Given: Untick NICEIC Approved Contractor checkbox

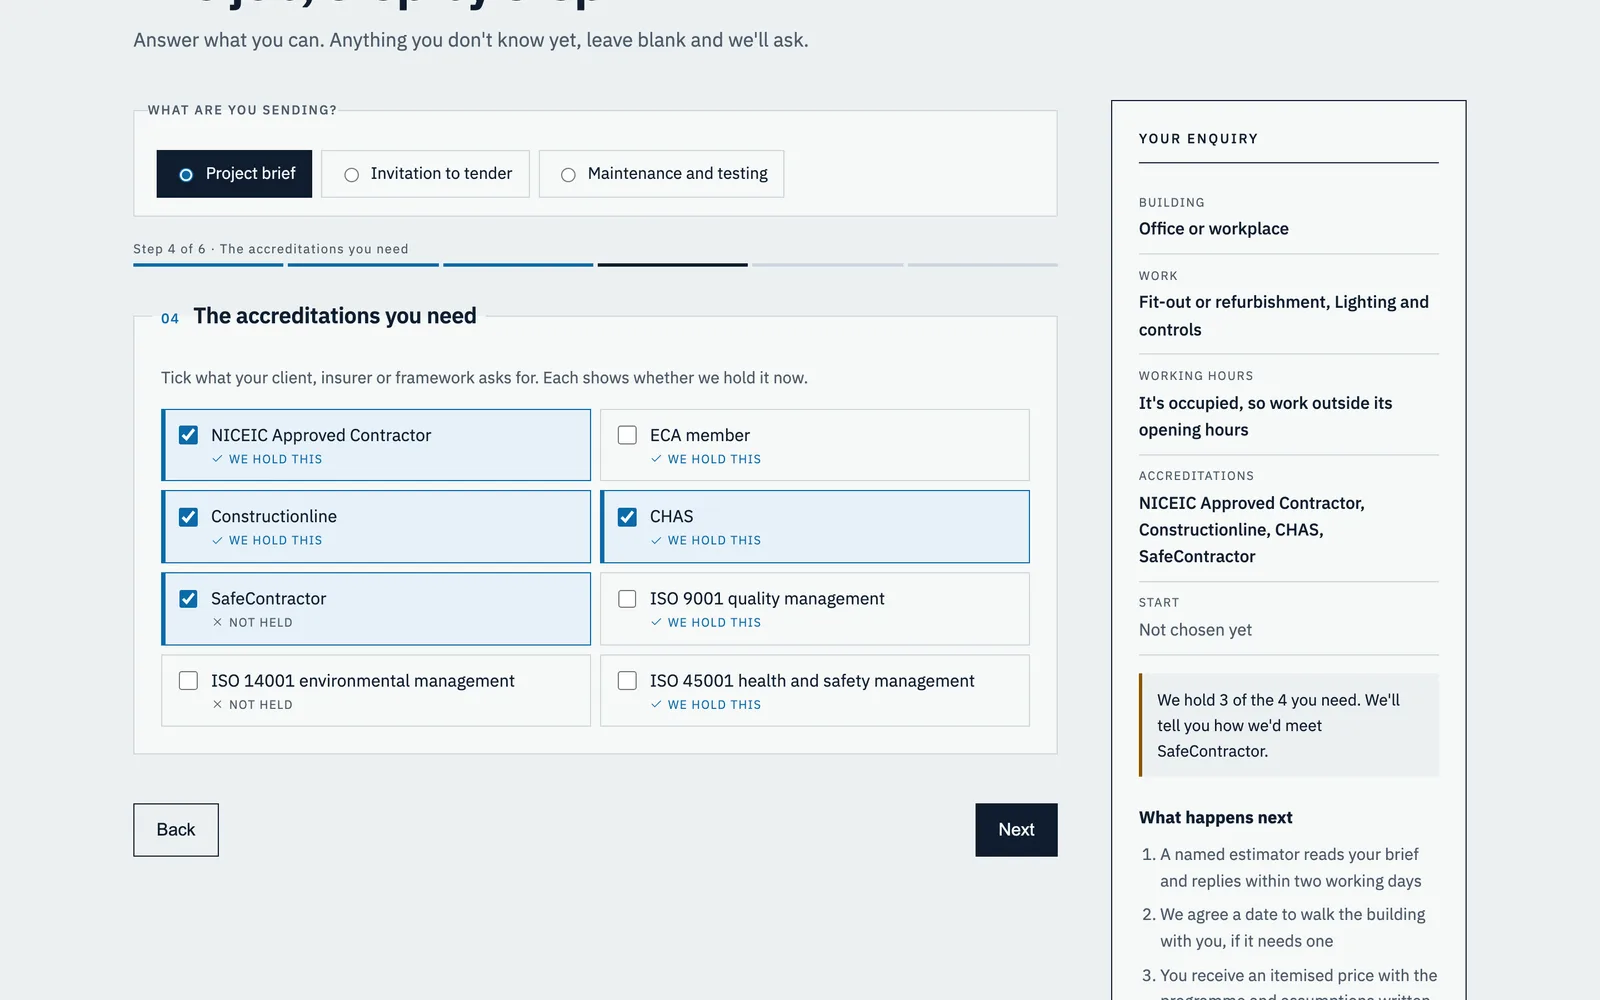Looking at the screenshot, I should tap(188, 435).
